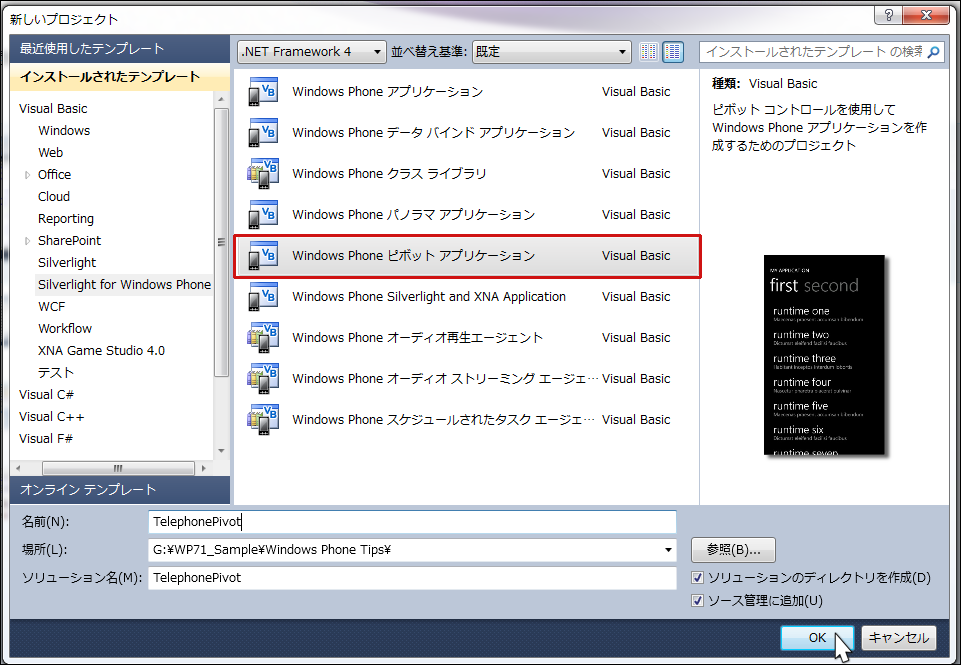Image resolution: width=961 pixels, height=665 pixels.
Task: Select Visual C++ in the tree
Action: 51,417
